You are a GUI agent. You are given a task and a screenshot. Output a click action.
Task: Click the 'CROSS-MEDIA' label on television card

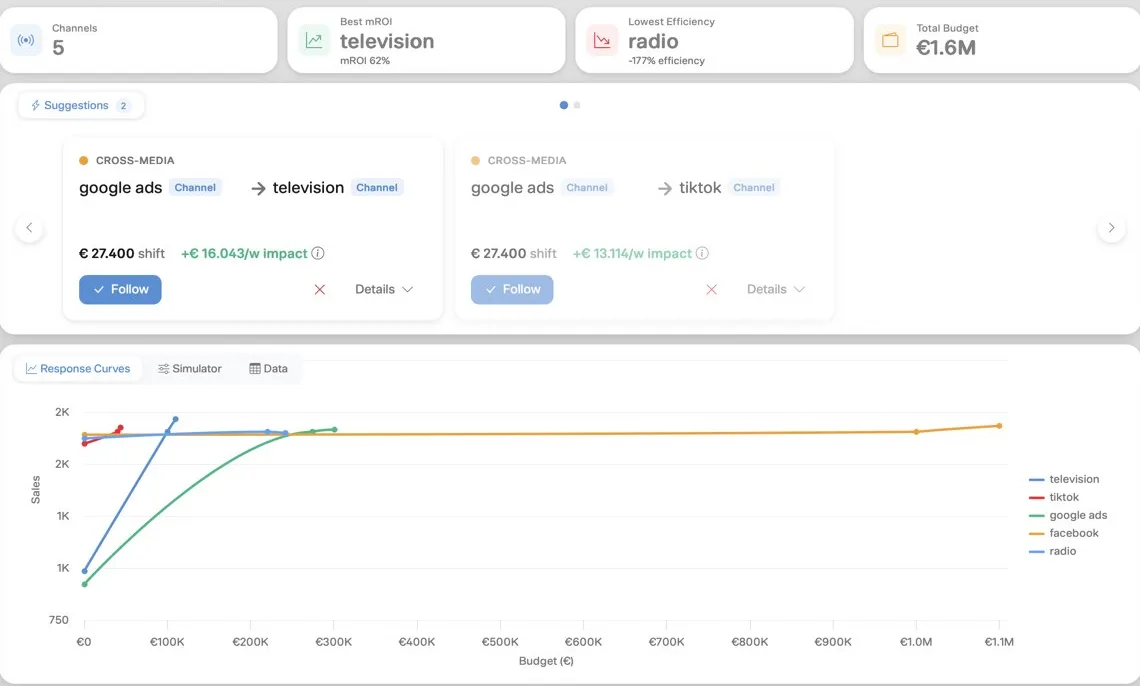(135, 161)
